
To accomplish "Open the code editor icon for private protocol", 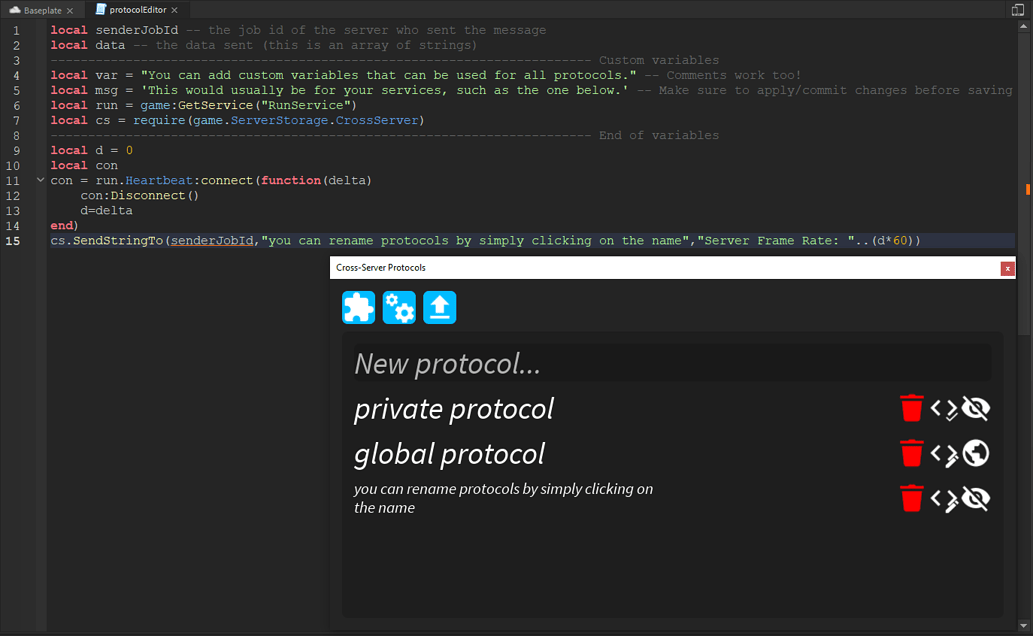I will tap(944, 408).
